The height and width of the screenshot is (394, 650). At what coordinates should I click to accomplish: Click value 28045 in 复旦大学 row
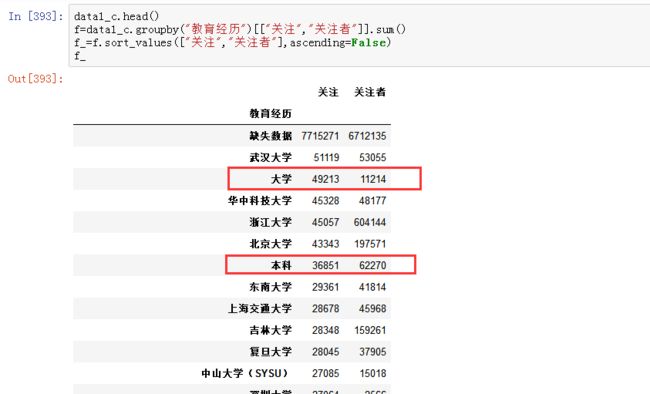tap(325, 352)
